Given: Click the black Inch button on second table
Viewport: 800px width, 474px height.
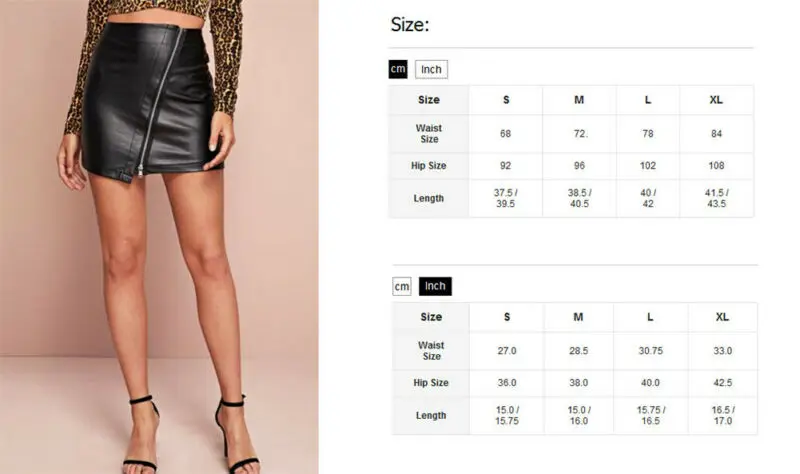Looking at the screenshot, I should (x=435, y=286).
